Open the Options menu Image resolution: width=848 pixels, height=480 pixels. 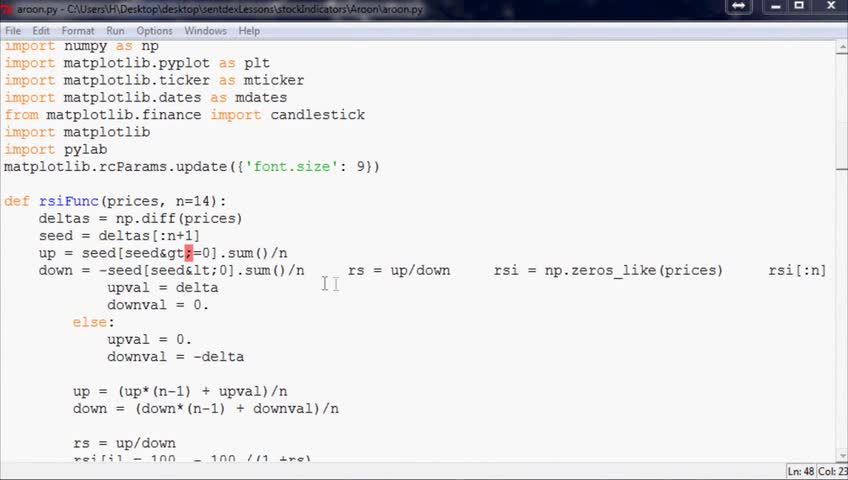155,31
